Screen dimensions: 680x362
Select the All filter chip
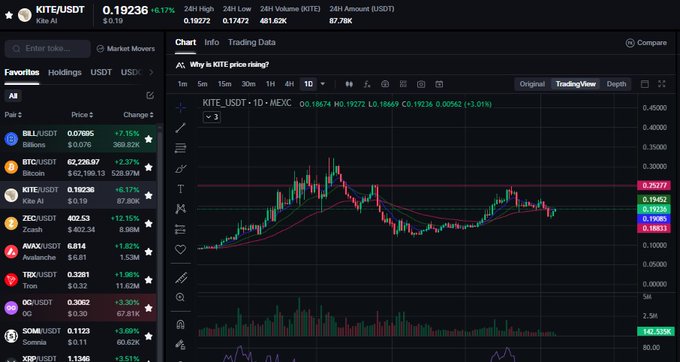pyautogui.click(x=13, y=96)
